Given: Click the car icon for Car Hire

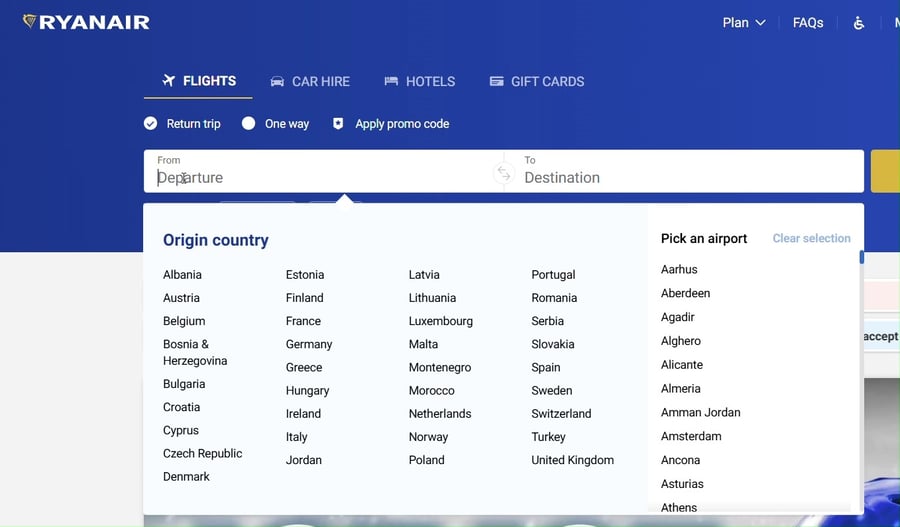Looking at the screenshot, I should tap(277, 82).
